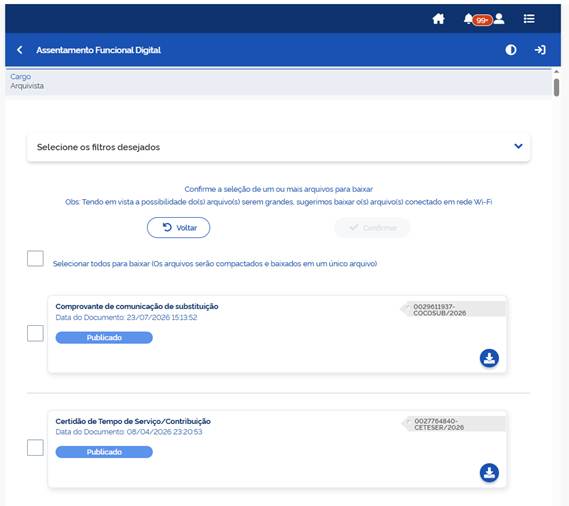Go to the home page icon
This screenshot has width=569, height=506.
(x=438, y=19)
